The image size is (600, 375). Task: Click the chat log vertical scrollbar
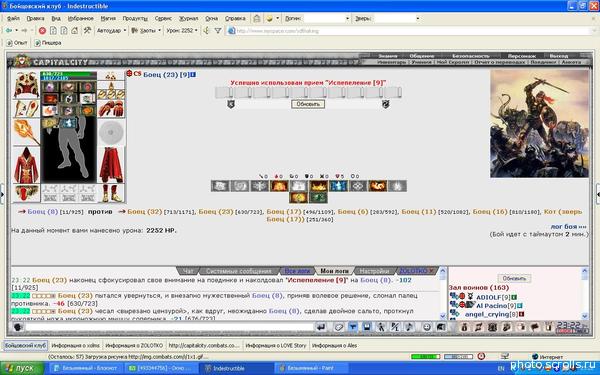[x=443, y=293]
